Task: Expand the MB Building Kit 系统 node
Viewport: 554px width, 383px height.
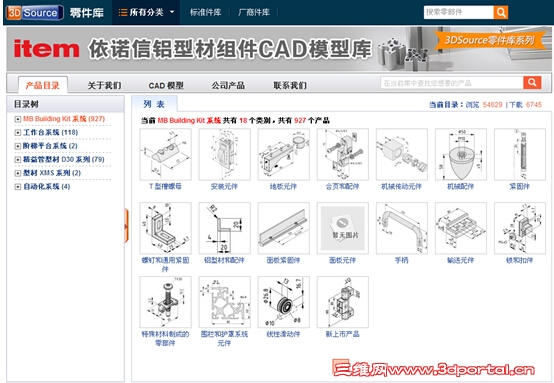Action: point(17,119)
